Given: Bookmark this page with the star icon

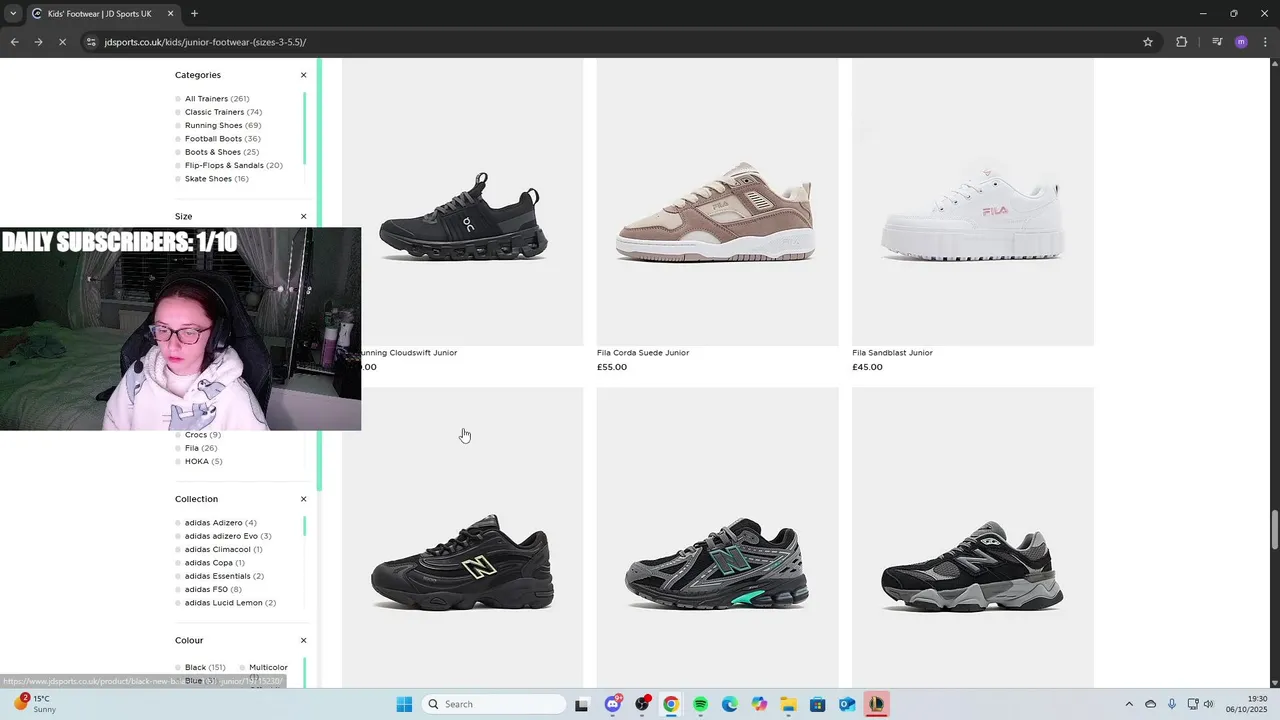Looking at the screenshot, I should [1148, 42].
